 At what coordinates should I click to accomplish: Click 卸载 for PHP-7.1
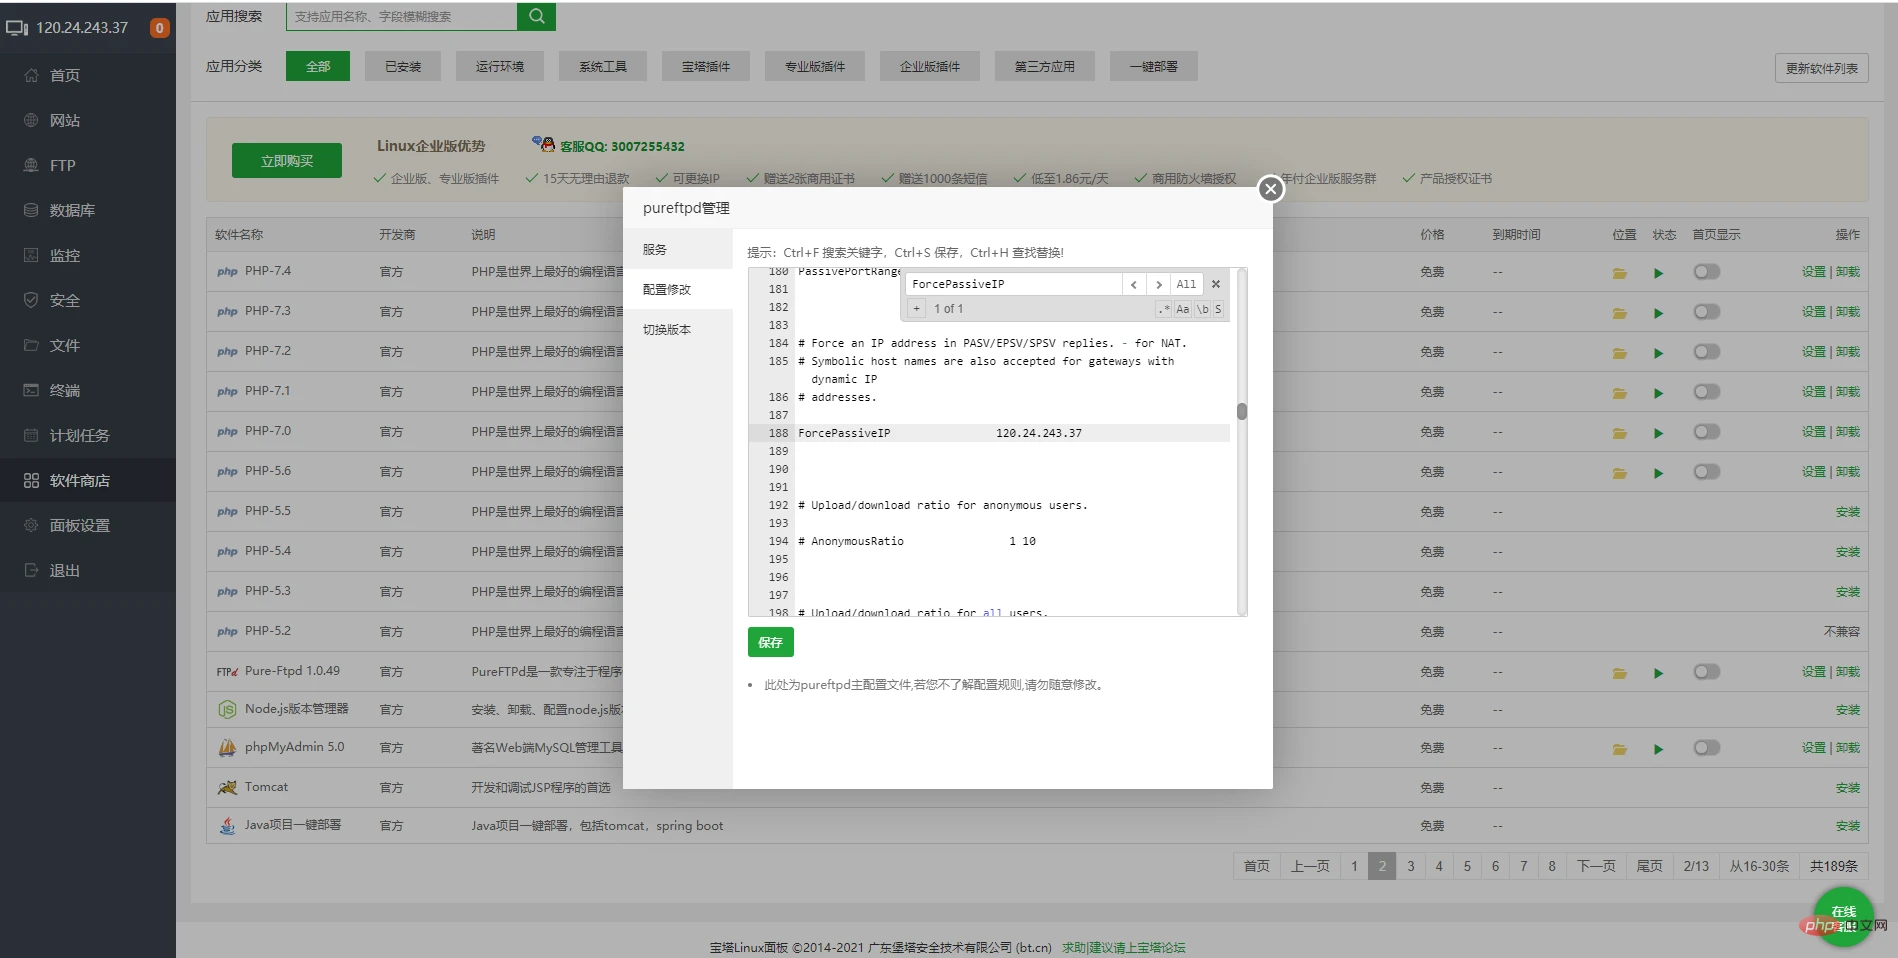click(x=1847, y=392)
